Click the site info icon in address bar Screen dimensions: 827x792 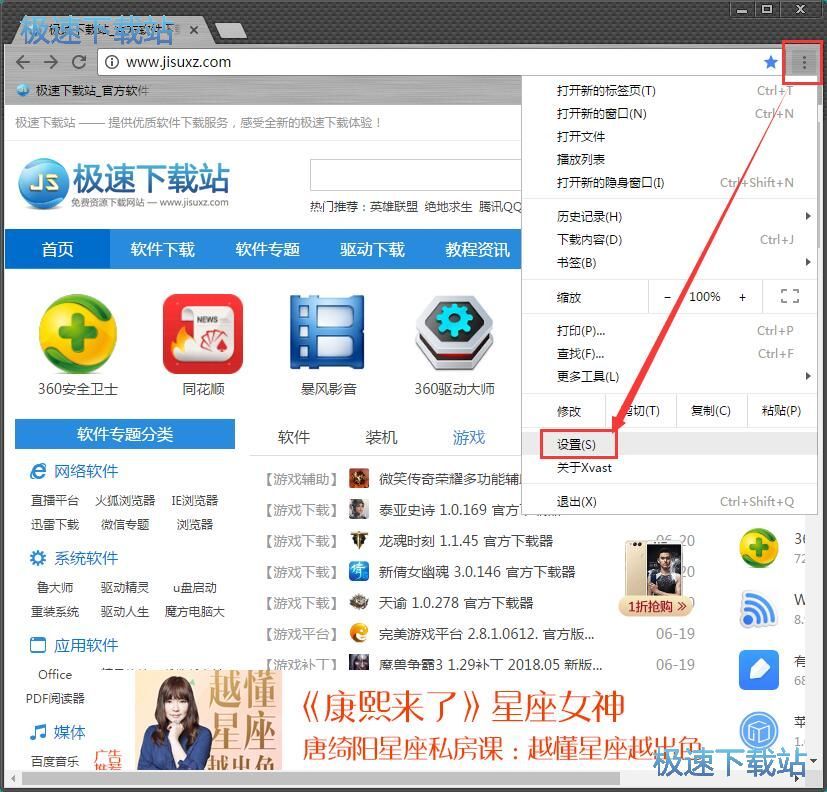coord(111,62)
